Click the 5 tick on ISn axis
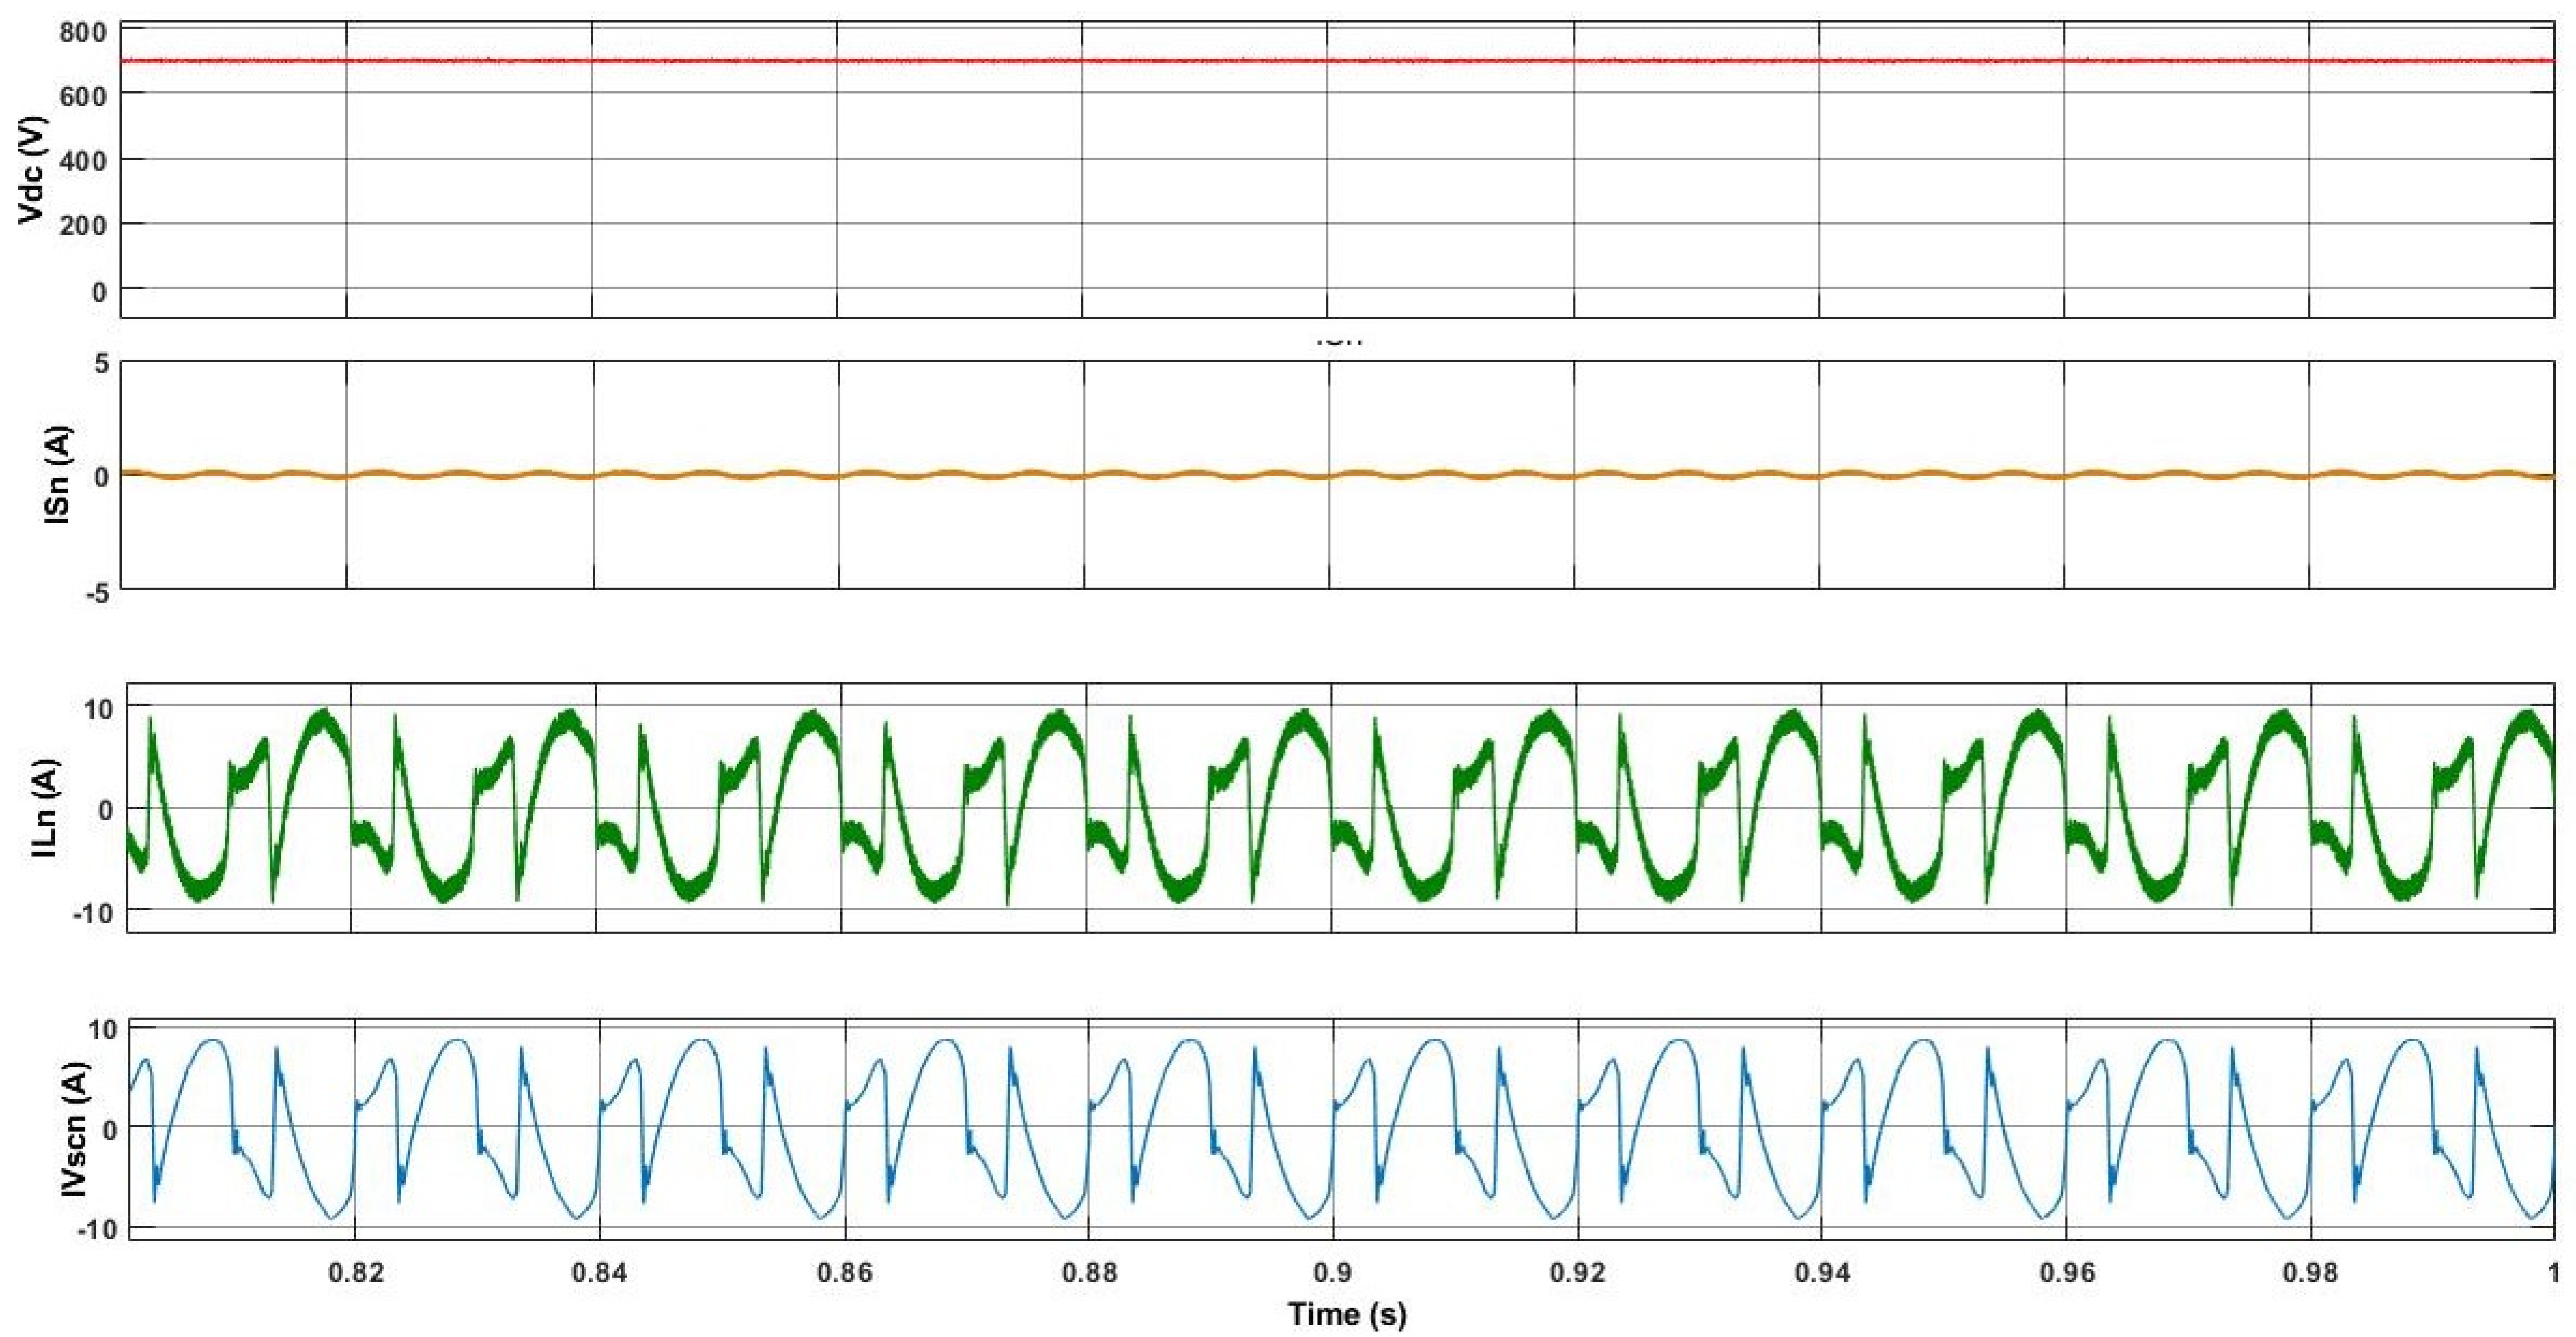The height and width of the screenshot is (1337, 2576). (101, 362)
